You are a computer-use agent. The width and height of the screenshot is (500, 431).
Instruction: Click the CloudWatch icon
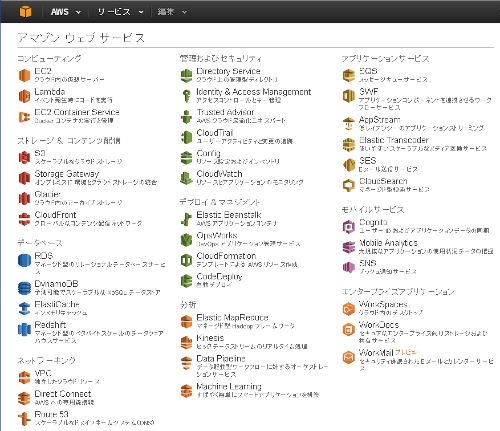186,178
